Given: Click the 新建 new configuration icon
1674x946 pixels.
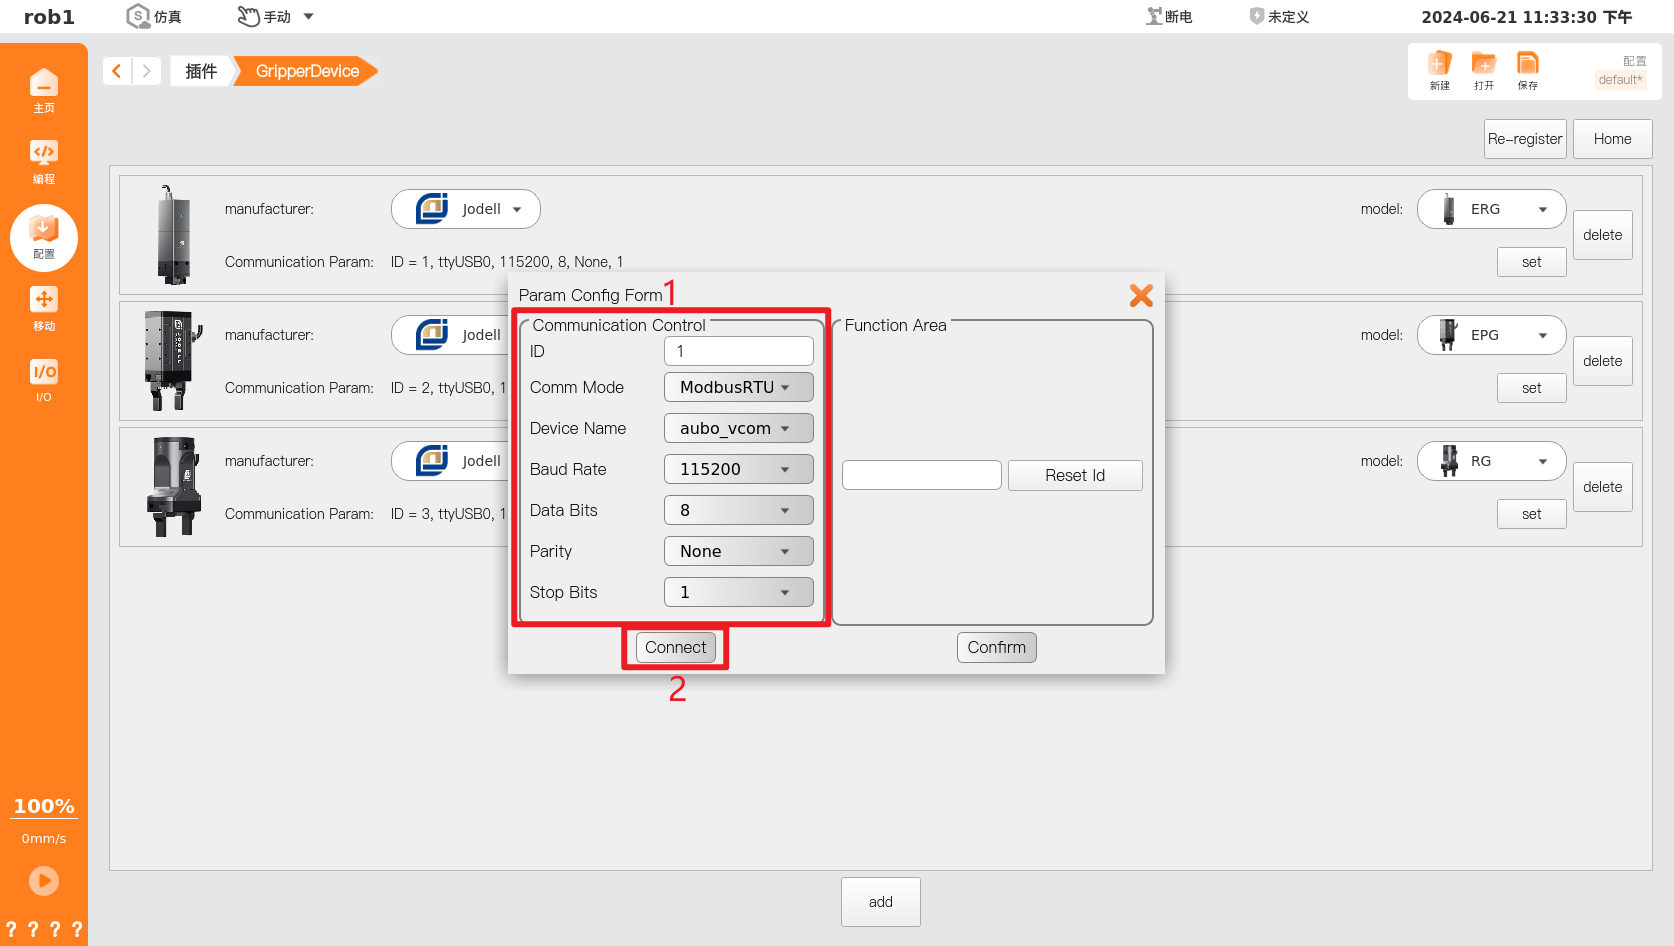Looking at the screenshot, I should pos(1439,70).
